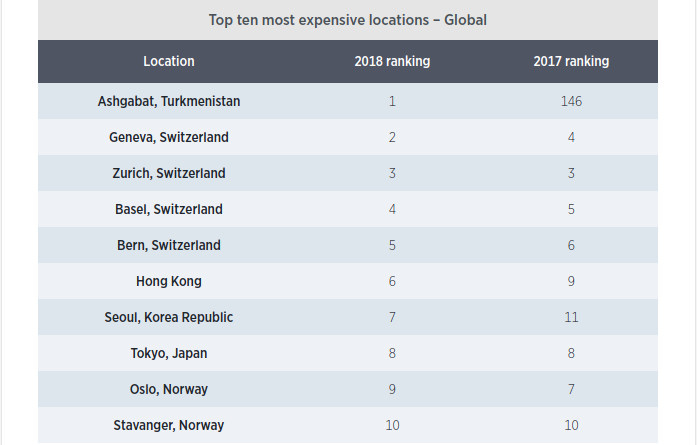
Task: Click Ashgabat's 2018 ranking value 1
Action: click(x=392, y=101)
